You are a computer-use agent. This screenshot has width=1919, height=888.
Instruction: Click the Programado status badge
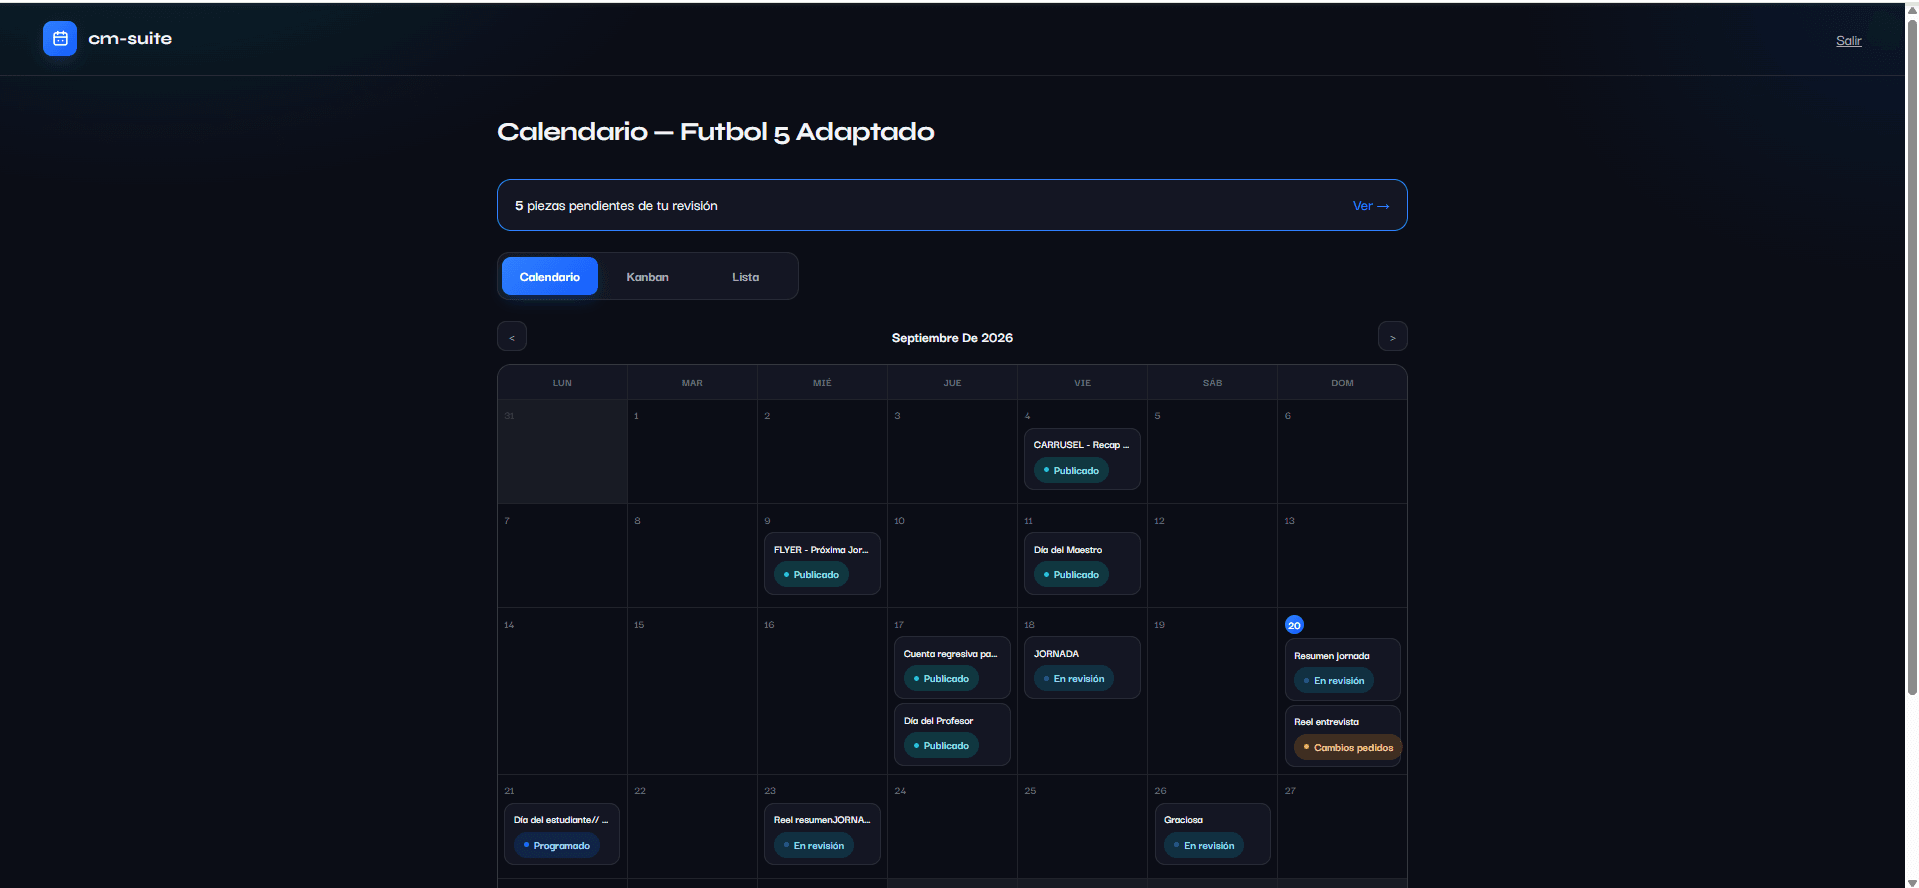pyautogui.click(x=556, y=846)
